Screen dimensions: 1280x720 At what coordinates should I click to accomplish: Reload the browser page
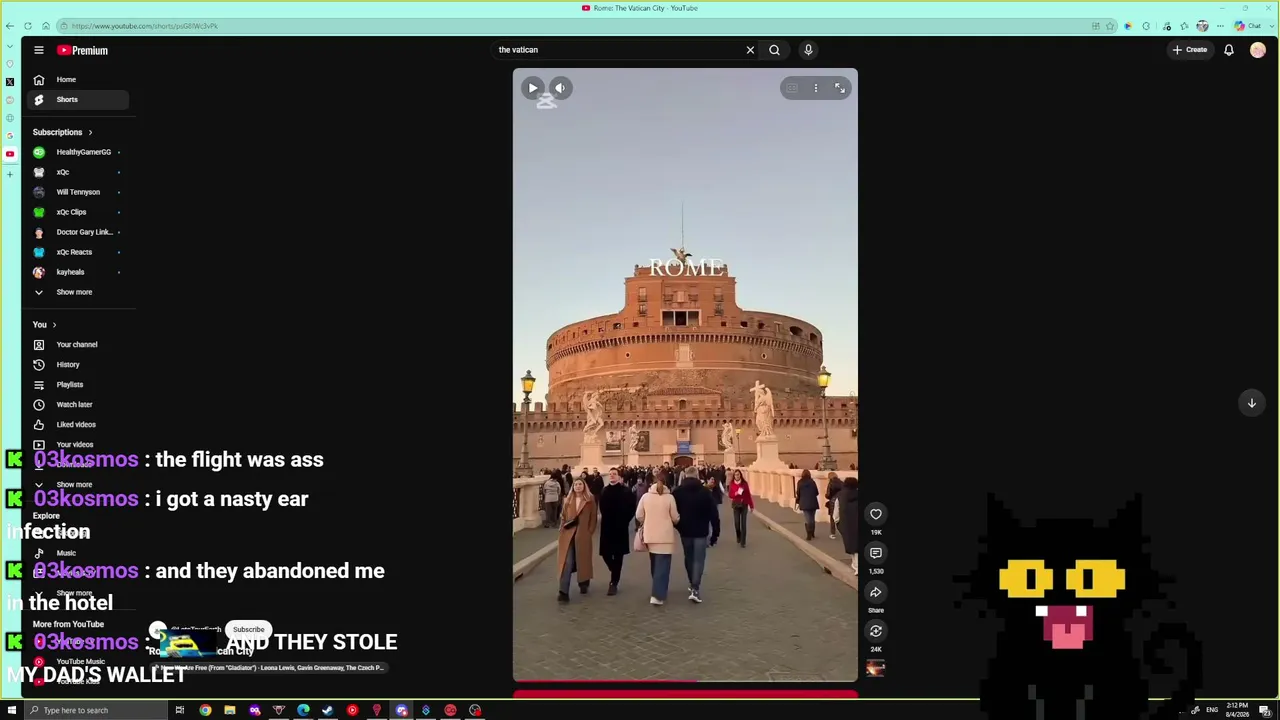click(28, 26)
